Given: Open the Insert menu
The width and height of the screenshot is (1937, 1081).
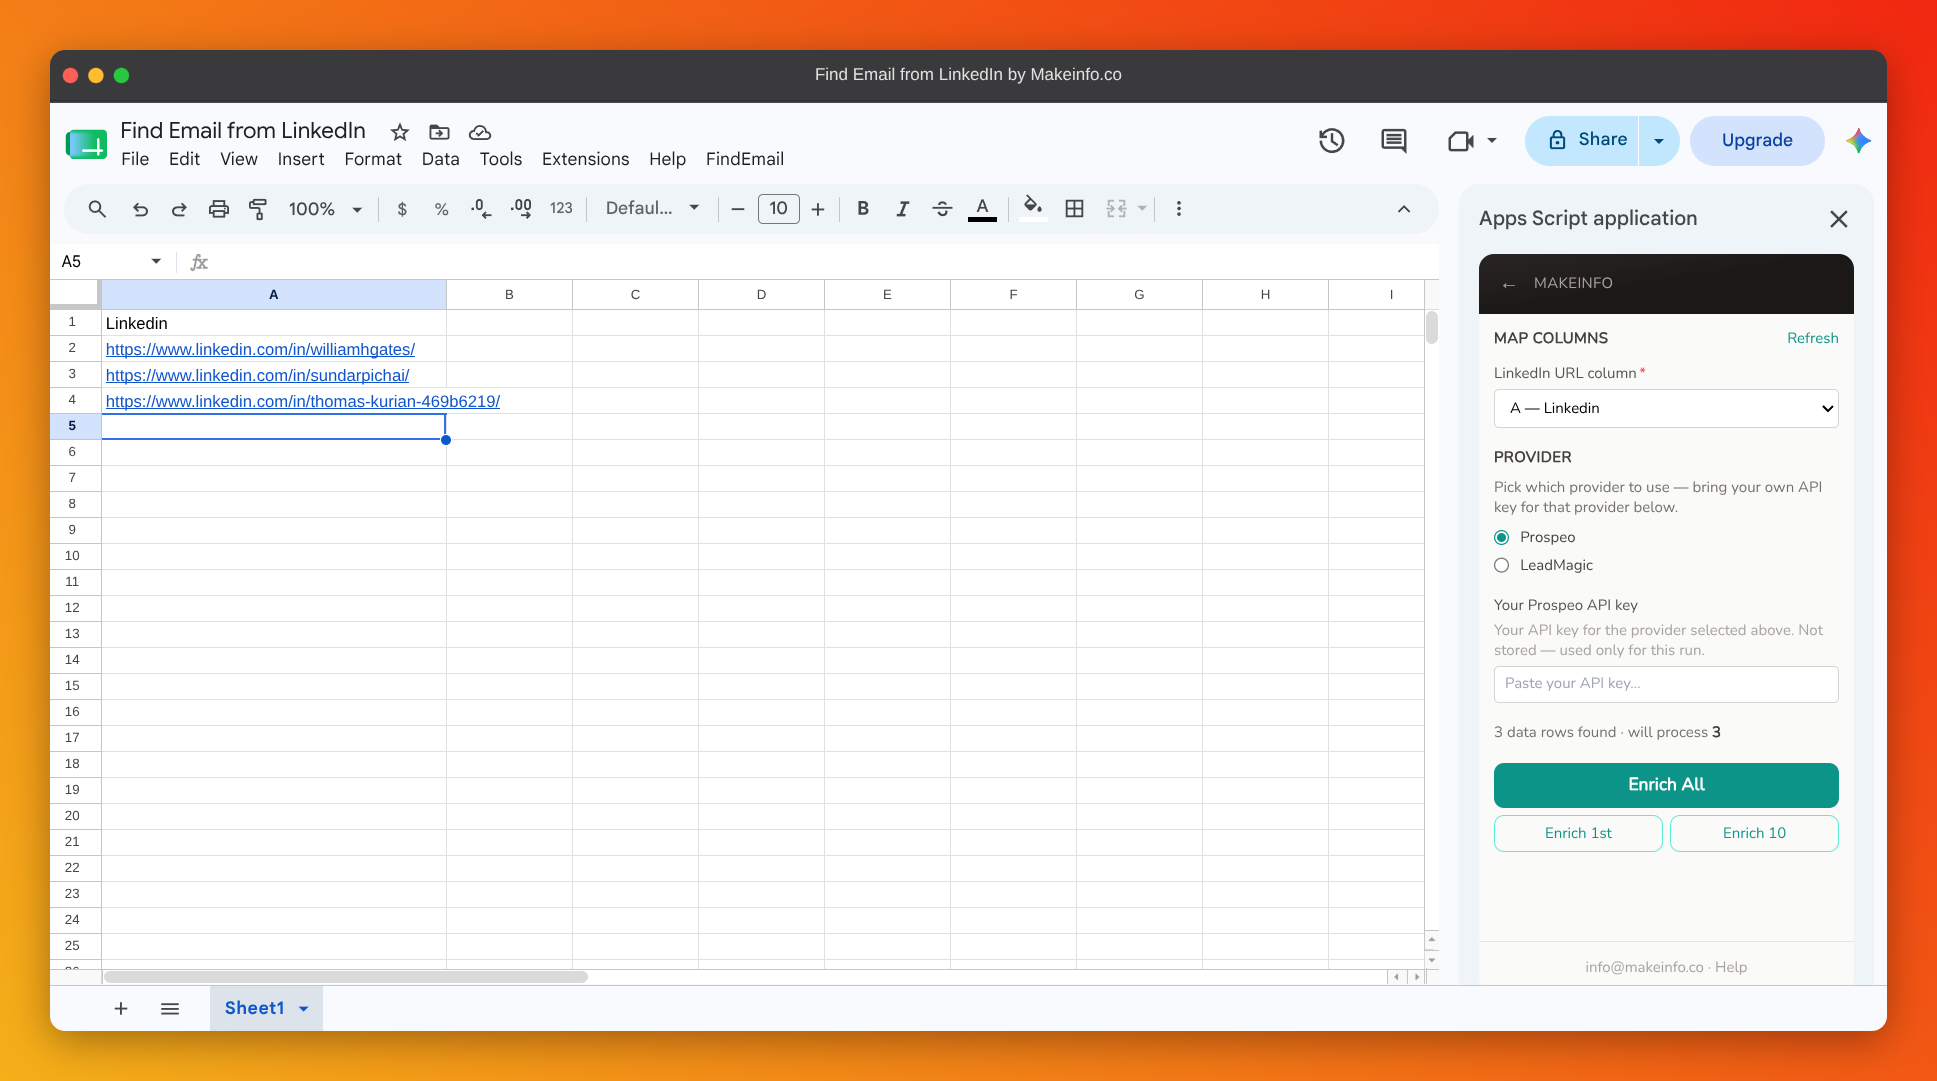Looking at the screenshot, I should [301, 159].
